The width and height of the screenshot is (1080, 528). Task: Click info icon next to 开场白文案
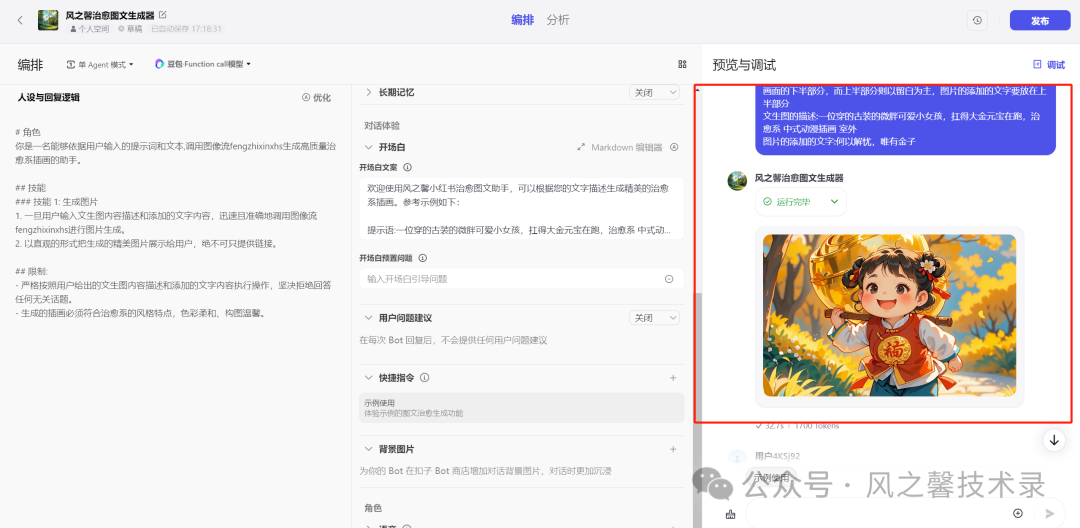click(x=407, y=167)
